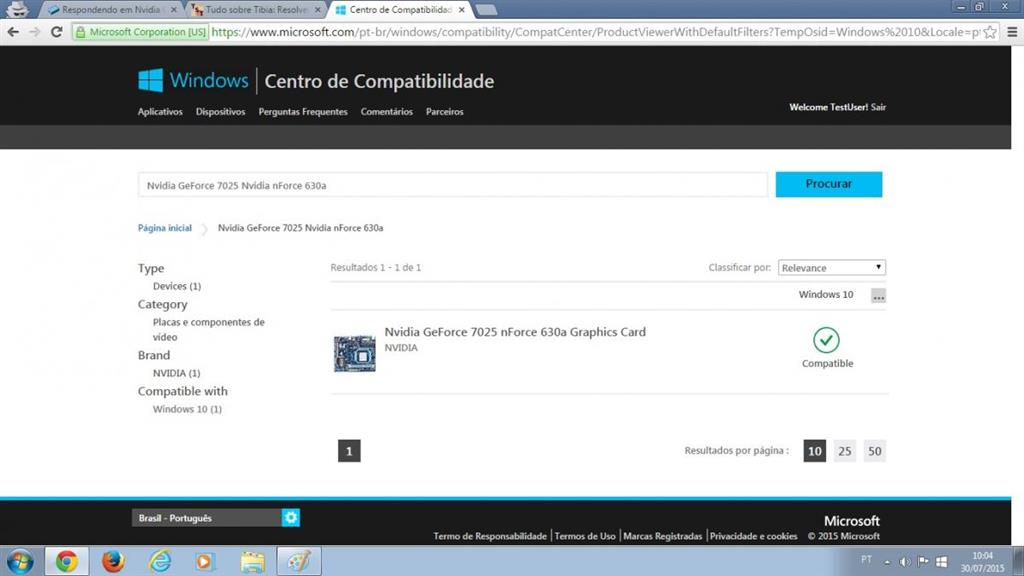Click the Windows 10 upgrade tray icon
This screenshot has width=1024, height=576.
(x=941, y=562)
